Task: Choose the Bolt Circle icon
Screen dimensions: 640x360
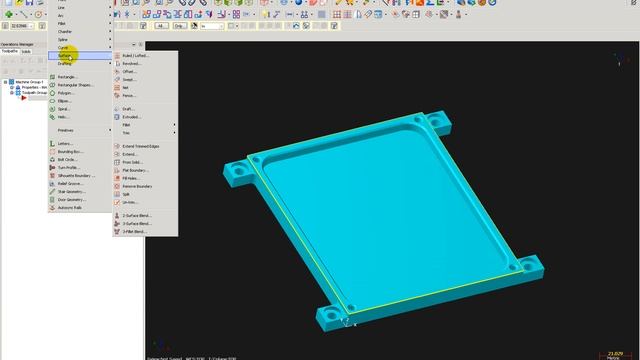Action: pyautogui.click(x=52, y=160)
